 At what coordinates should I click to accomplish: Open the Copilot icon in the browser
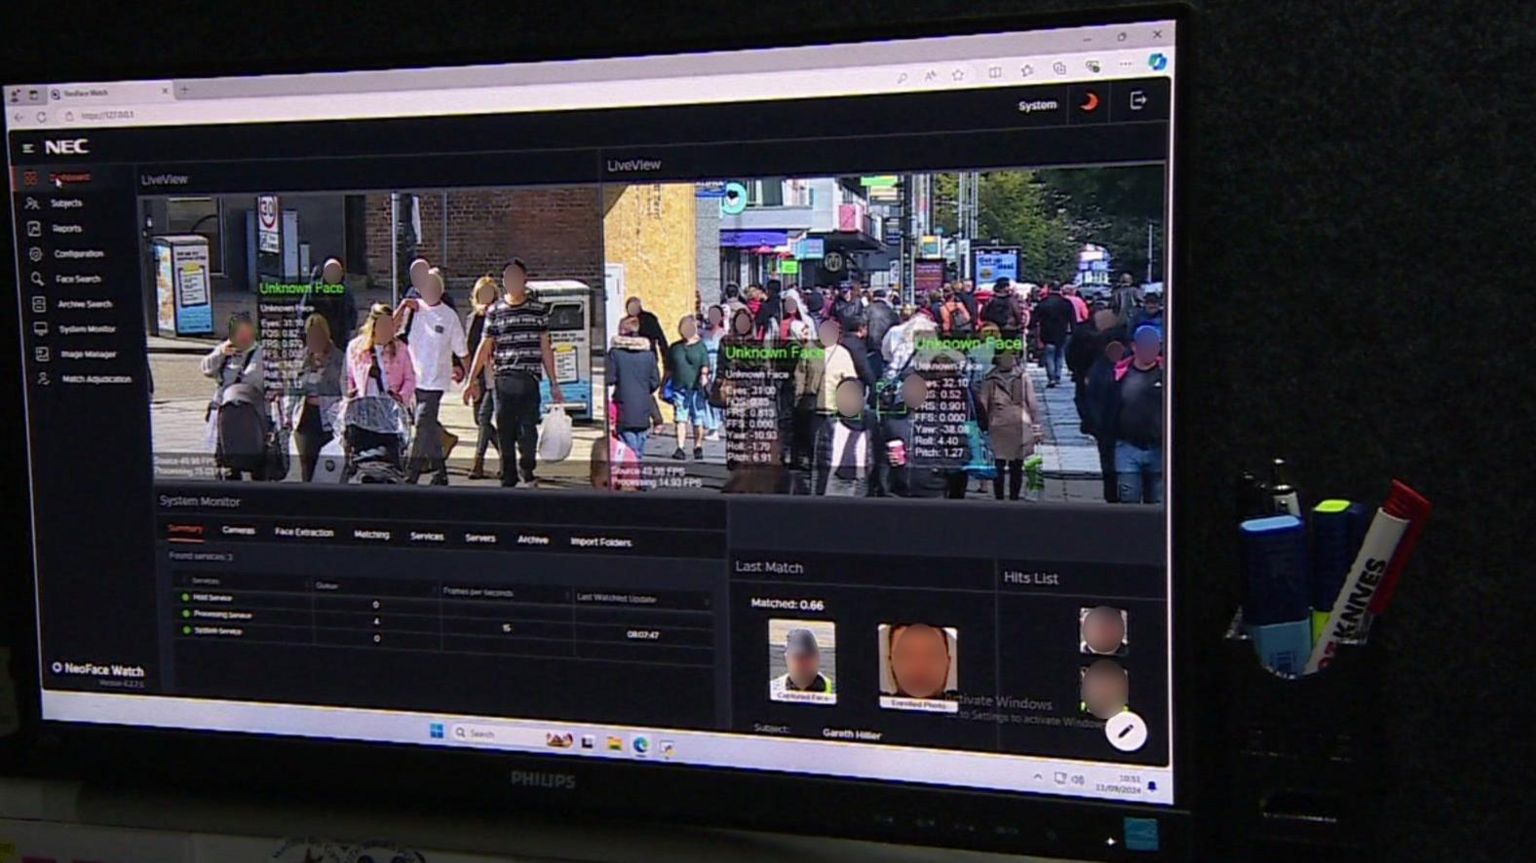coord(1156,63)
